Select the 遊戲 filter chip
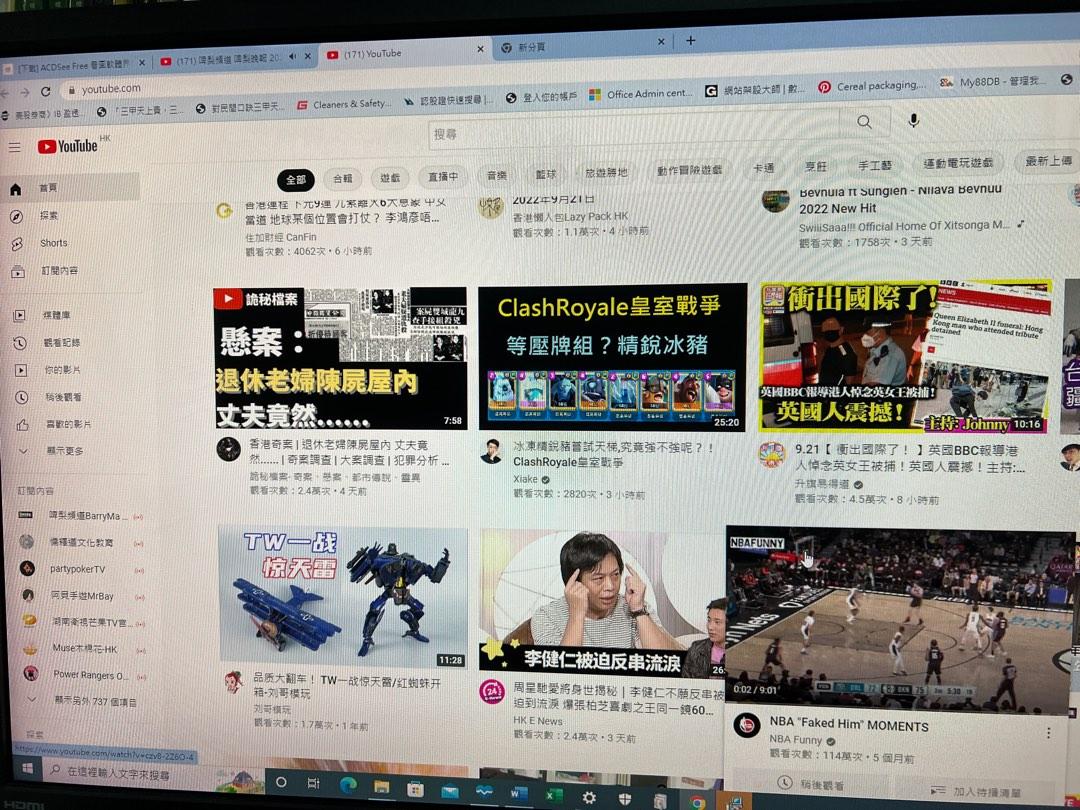 point(390,178)
